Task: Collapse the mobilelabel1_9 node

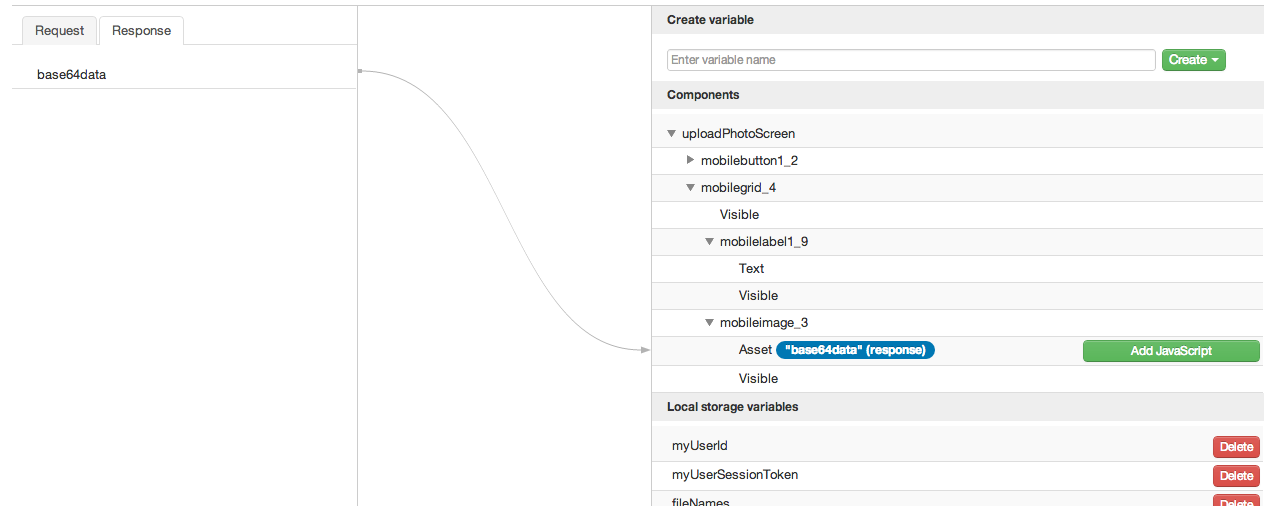Action: [709, 241]
